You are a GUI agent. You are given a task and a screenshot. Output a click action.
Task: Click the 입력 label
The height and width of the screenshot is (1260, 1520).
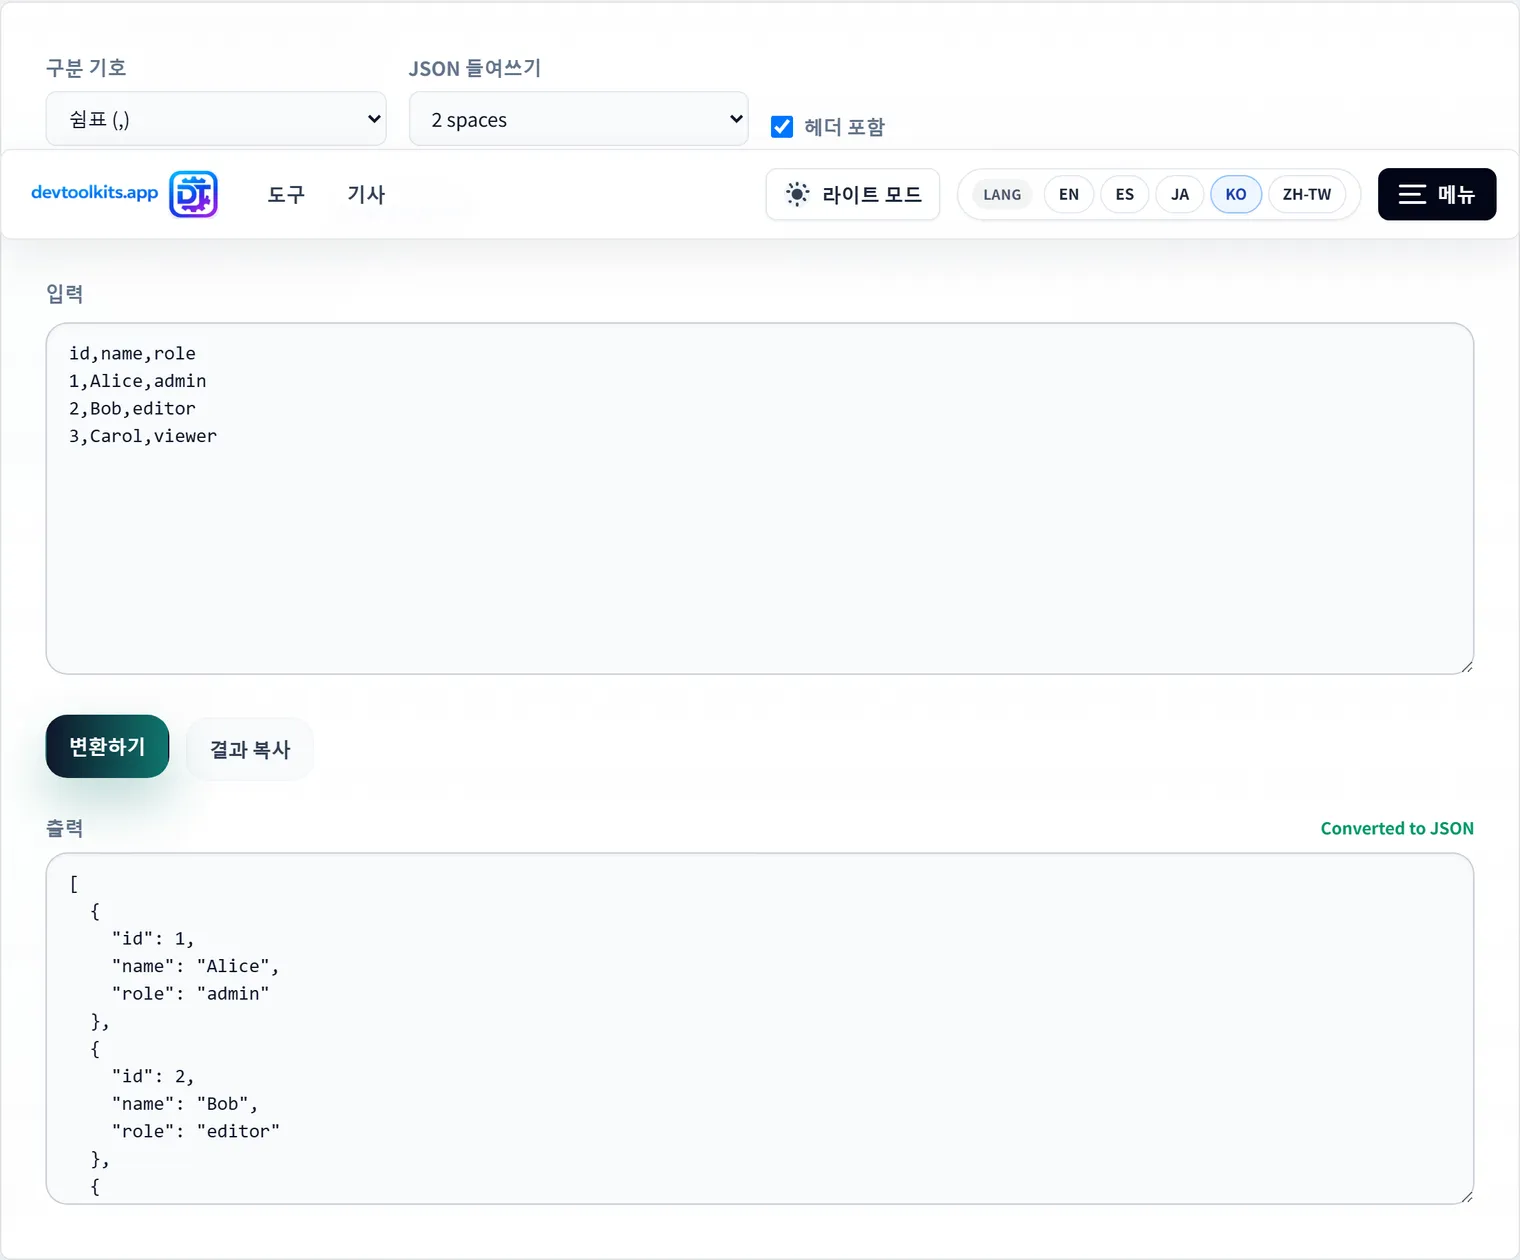point(65,294)
